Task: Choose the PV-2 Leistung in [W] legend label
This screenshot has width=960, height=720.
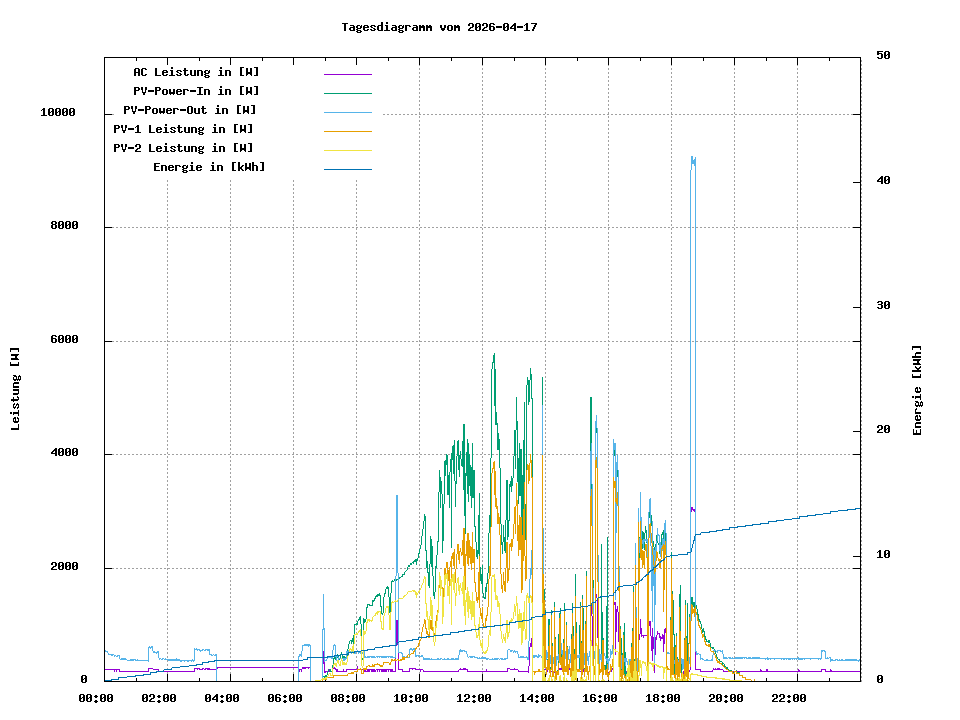Action: [183, 148]
